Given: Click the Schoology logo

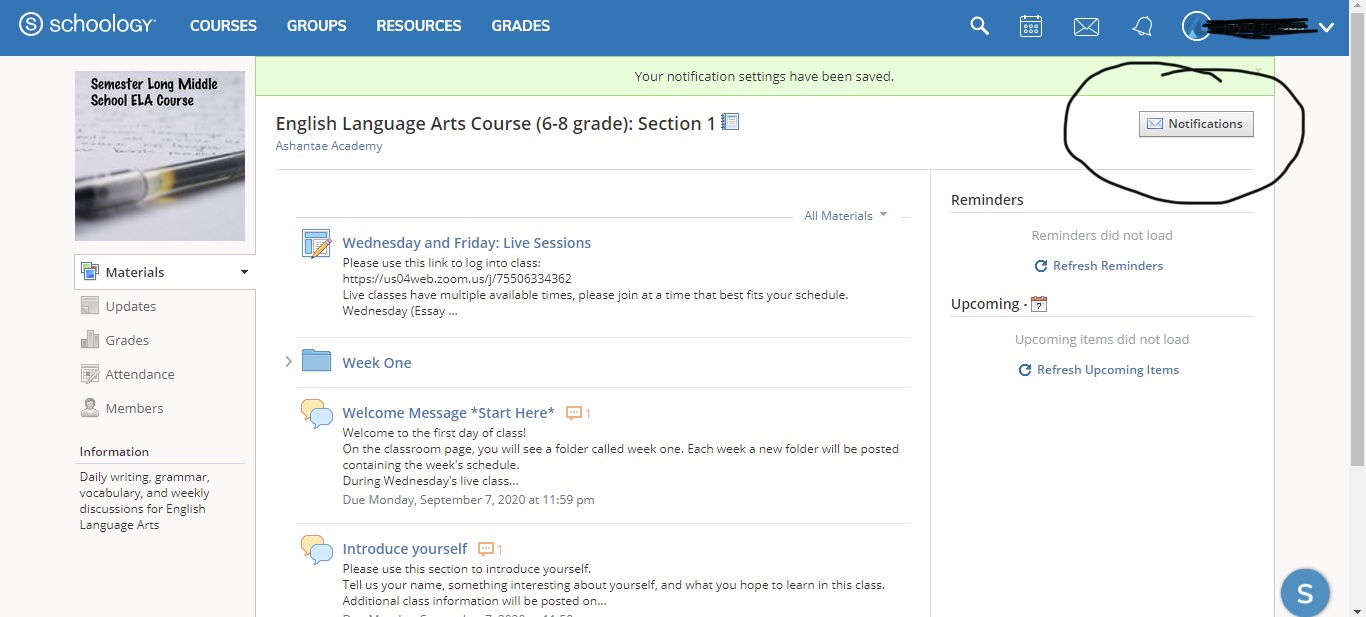Looking at the screenshot, I should pos(87,26).
